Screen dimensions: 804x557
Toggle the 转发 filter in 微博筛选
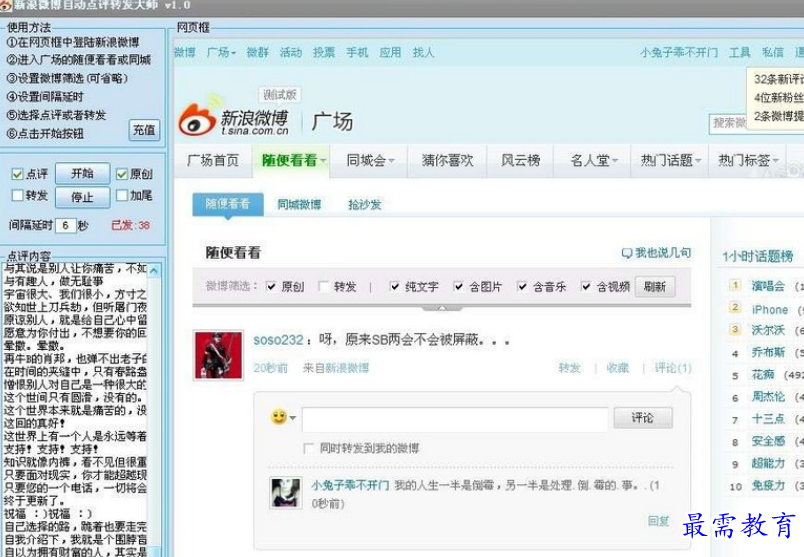click(x=324, y=287)
